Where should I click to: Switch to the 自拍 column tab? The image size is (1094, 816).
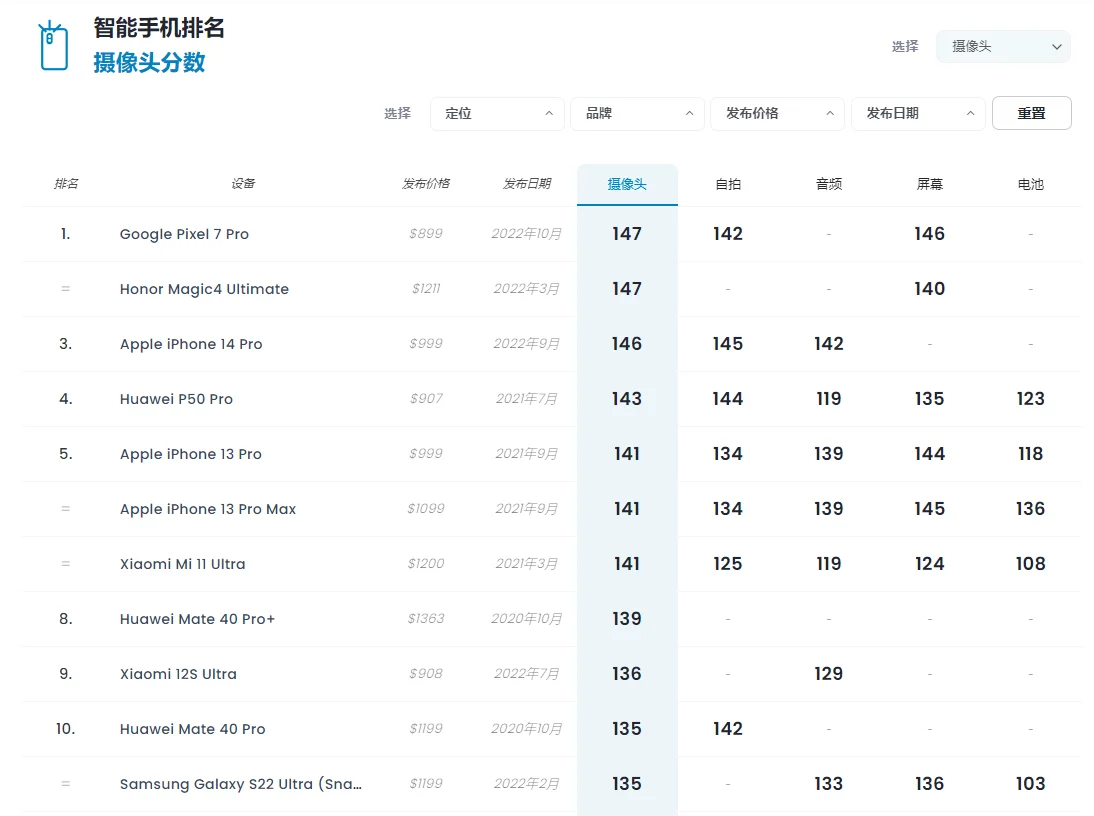[x=728, y=185]
